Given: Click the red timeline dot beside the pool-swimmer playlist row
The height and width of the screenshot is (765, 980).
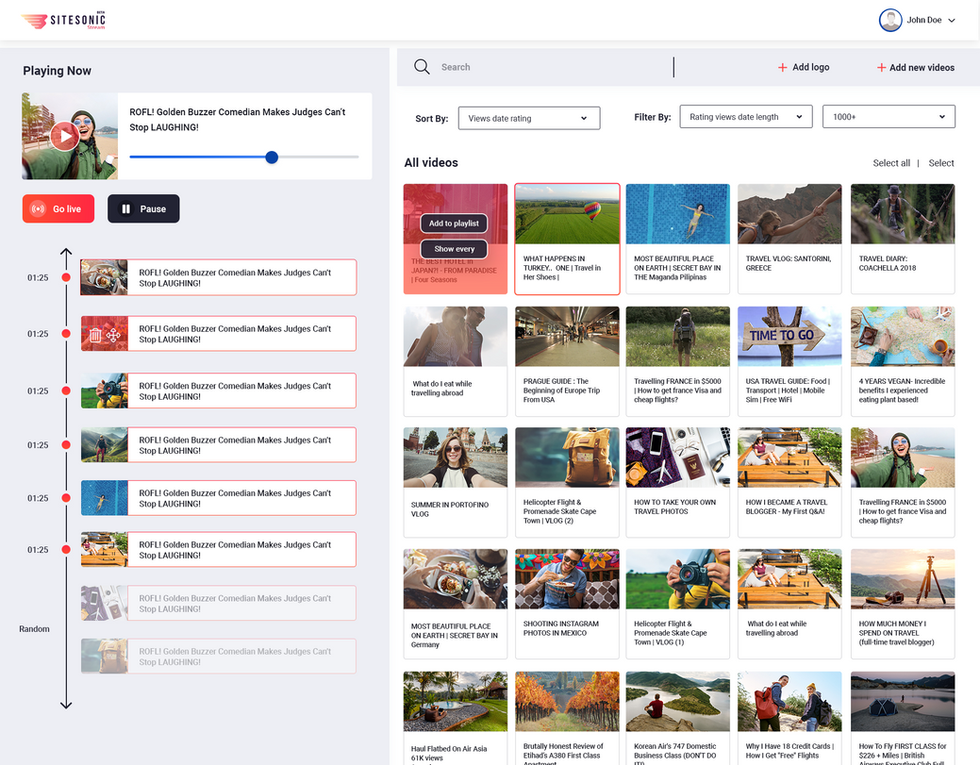Looking at the screenshot, I should click(66, 498).
